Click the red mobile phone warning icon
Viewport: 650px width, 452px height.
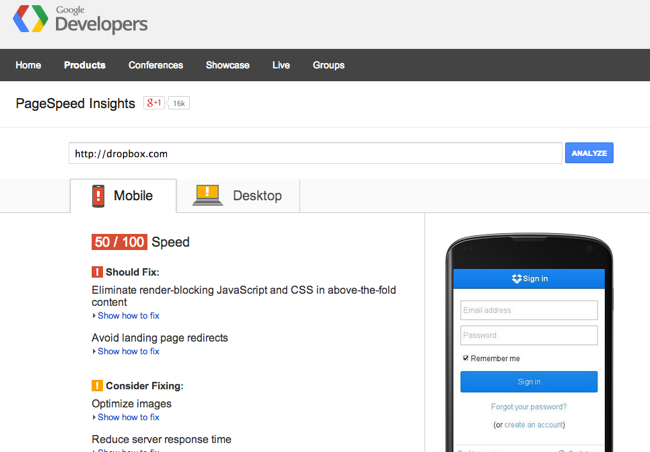98,196
